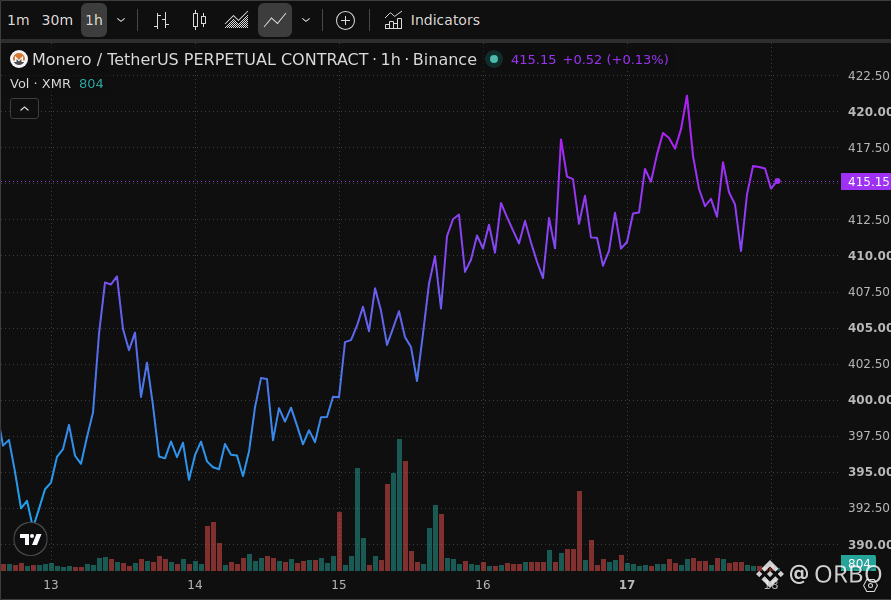Open the timeframe interval dropdown arrow

(x=121, y=20)
